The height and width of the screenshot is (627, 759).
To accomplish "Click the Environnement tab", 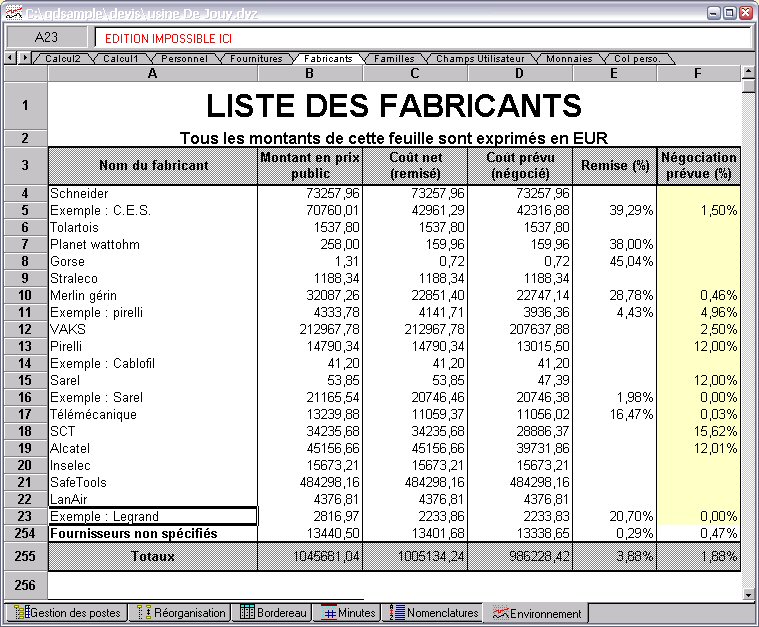I will coord(536,613).
